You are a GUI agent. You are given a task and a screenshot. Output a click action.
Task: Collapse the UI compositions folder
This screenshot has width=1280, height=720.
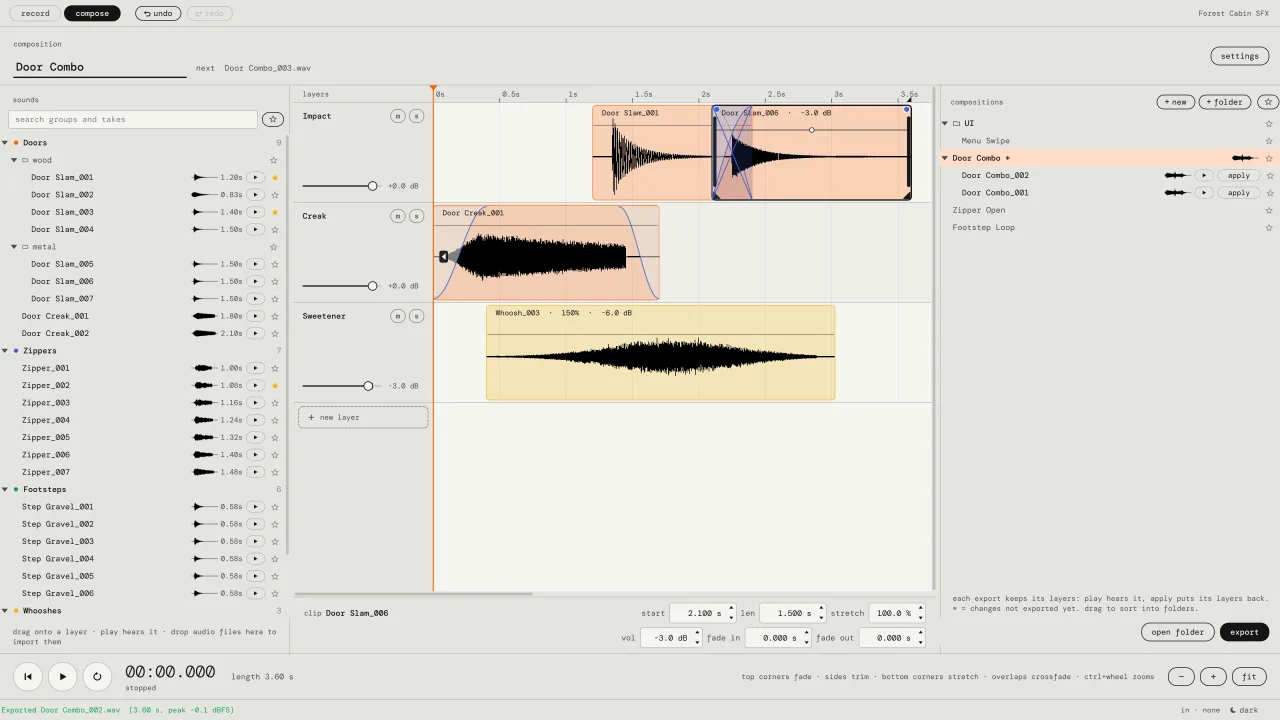pyautogui.click(x=945, y=124)
